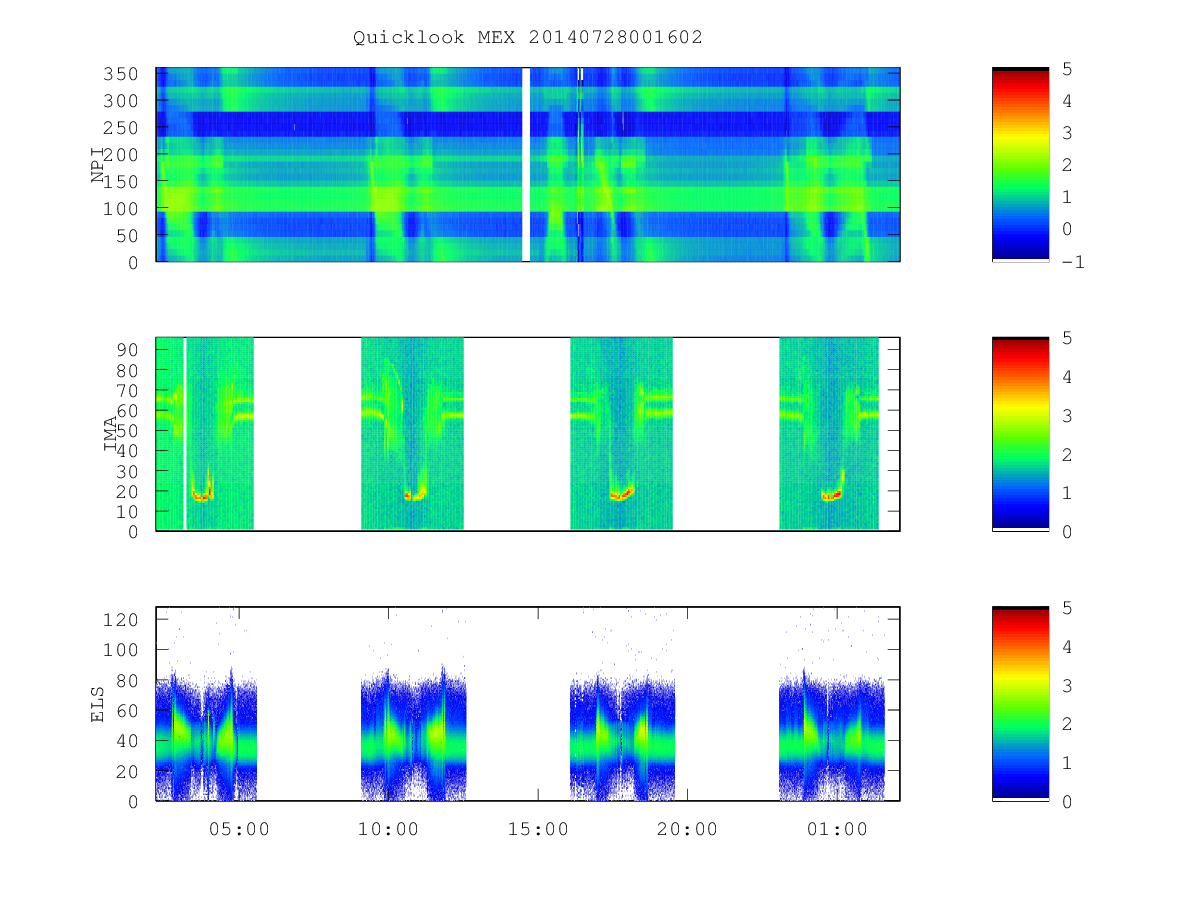
Task: Click the colorbar next to the IMA panel
Action: pos(1020,434)
